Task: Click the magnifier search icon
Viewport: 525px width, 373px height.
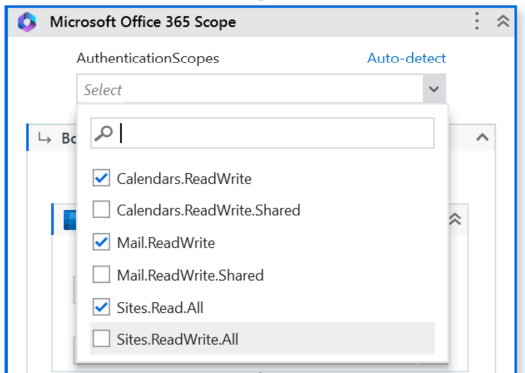Action: click(103, 133)
